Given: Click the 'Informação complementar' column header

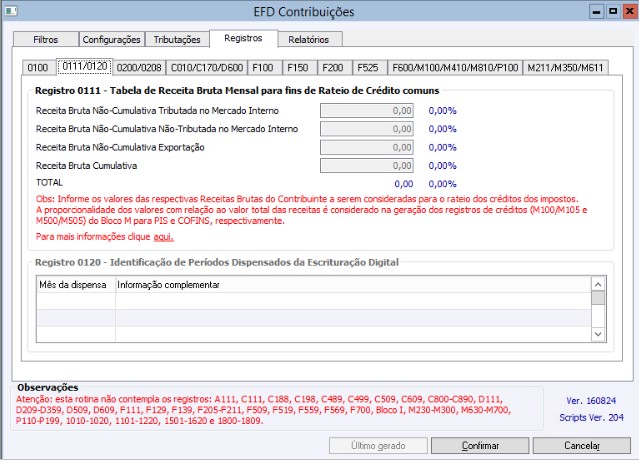Looking at the screenshot, I should click(353, 285).
